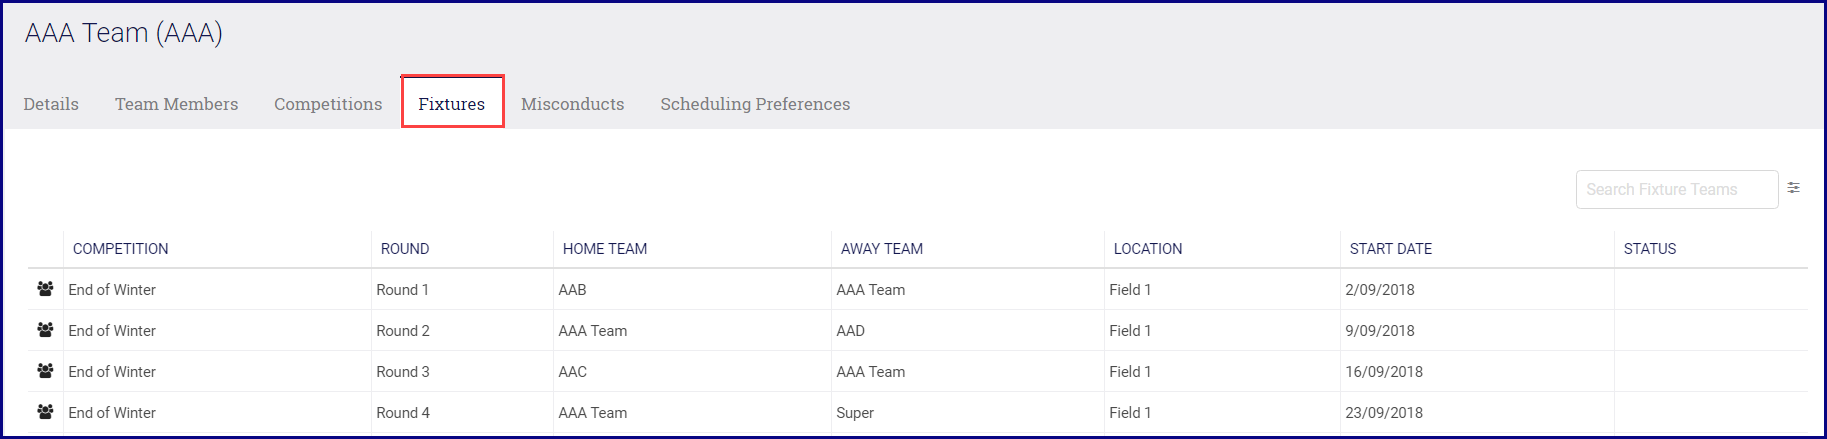Click team icon beside Round 4 fixture
The image size is (1827, 439).
45,412
